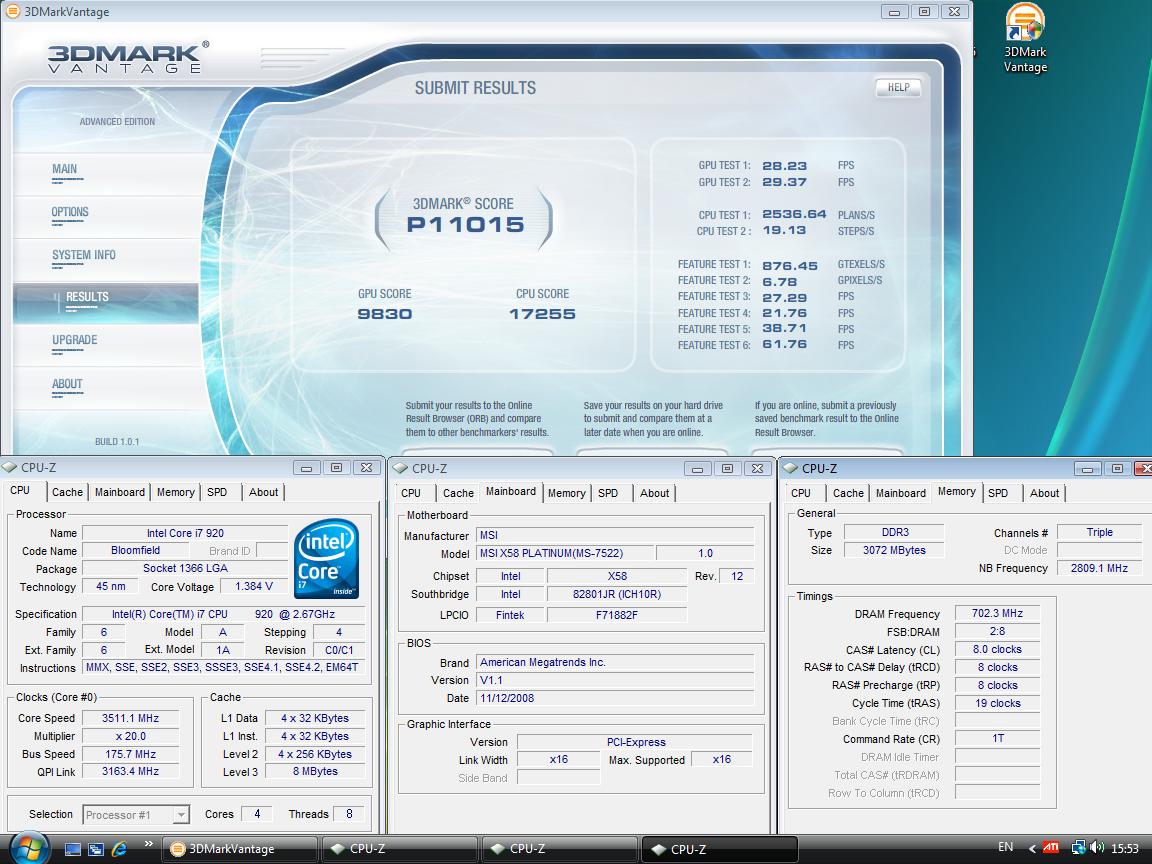Screen dimensions: 1152x864
Task: Open About tab in first CPU-Z window
Action: click(263, 492)
